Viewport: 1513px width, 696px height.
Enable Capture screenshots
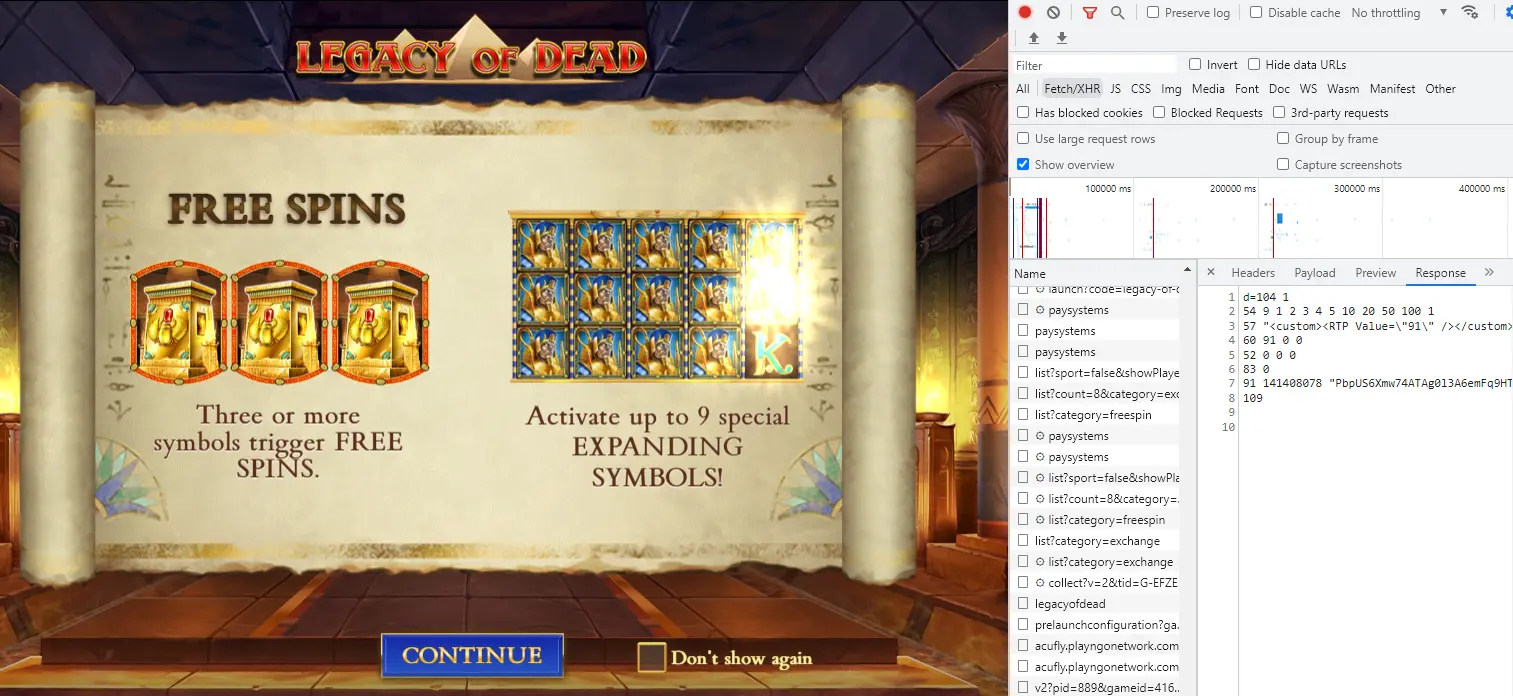(1283, 165)
